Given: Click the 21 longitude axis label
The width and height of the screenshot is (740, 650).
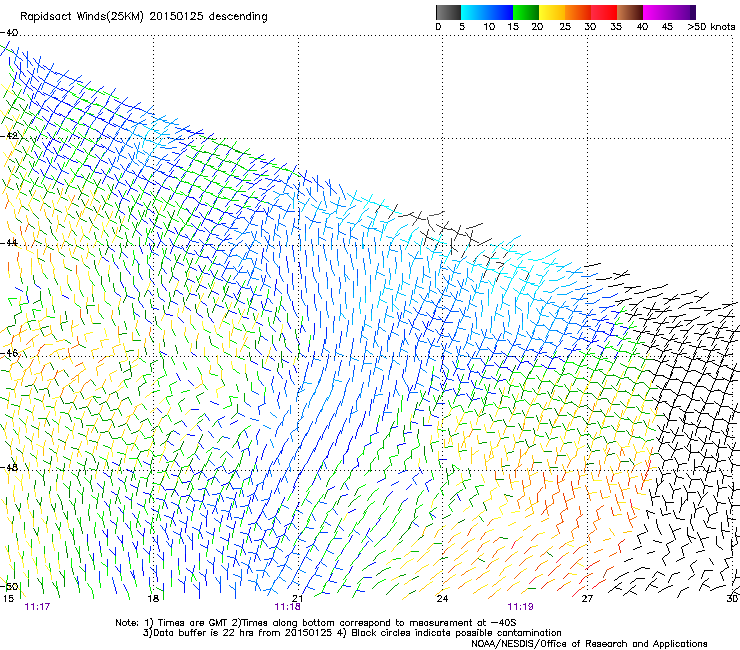Looking at the screenshot, I should (297, 599).
